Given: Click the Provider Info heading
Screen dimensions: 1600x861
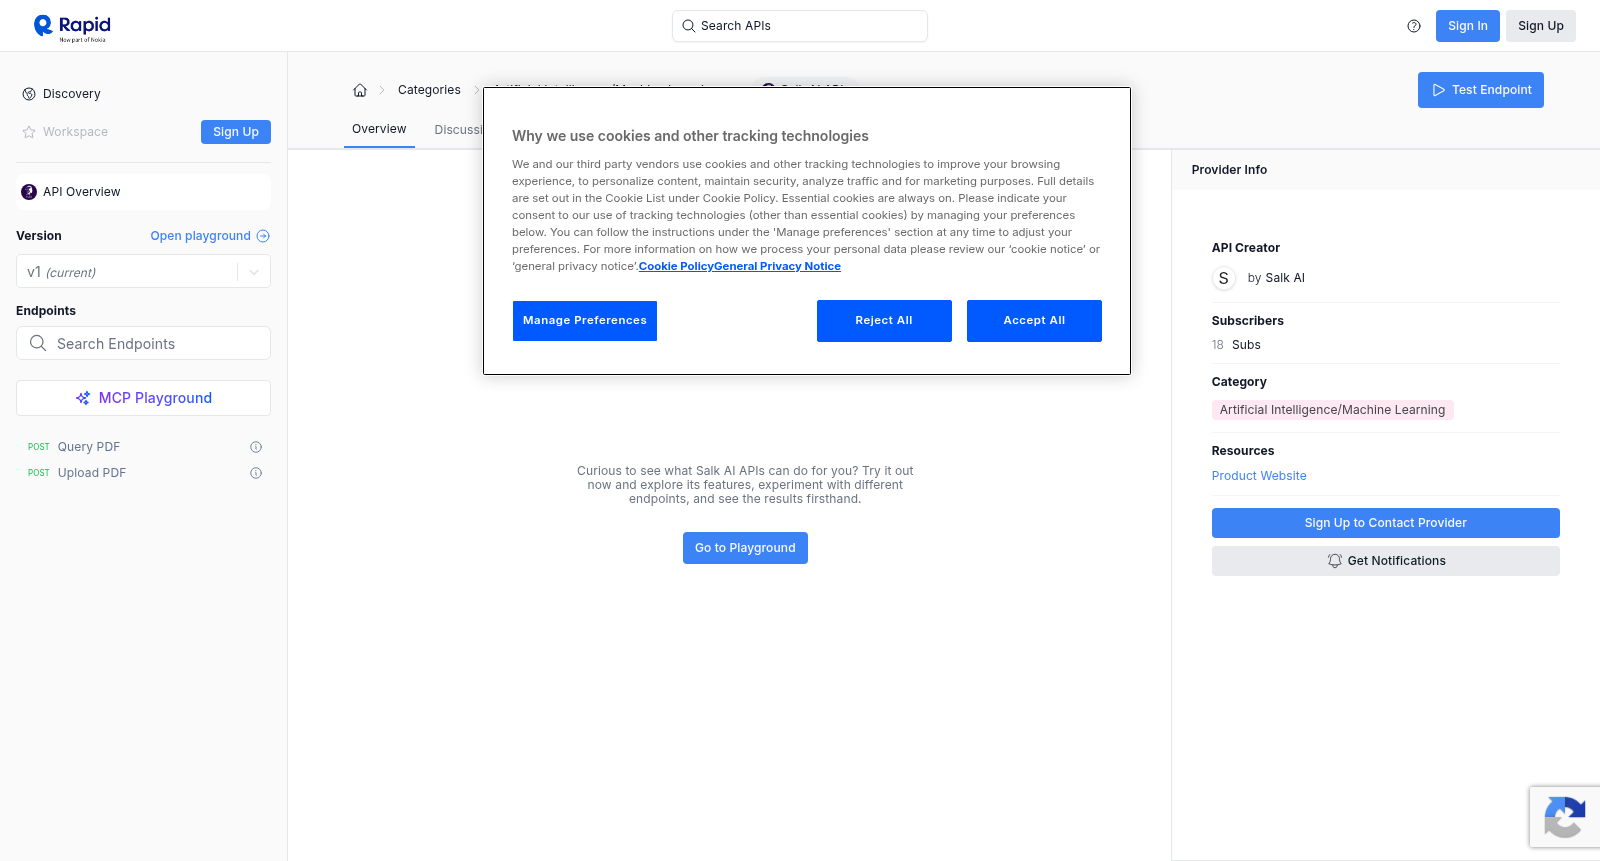Looking at the screenshot, I should [1229, 170].
